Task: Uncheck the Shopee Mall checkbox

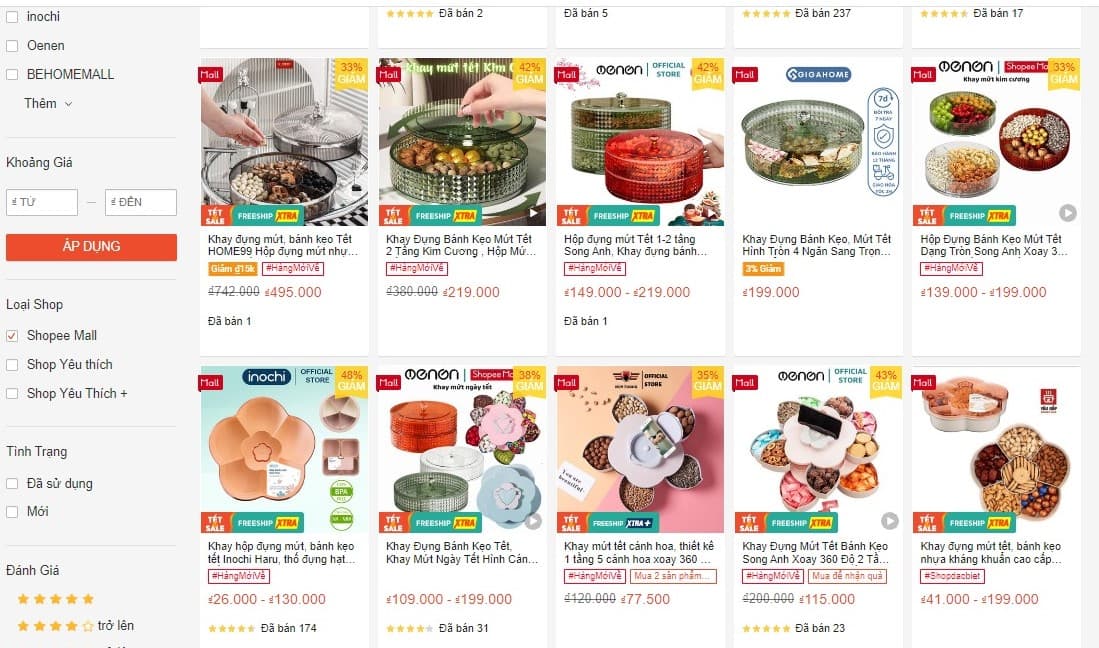Action: 12,336
